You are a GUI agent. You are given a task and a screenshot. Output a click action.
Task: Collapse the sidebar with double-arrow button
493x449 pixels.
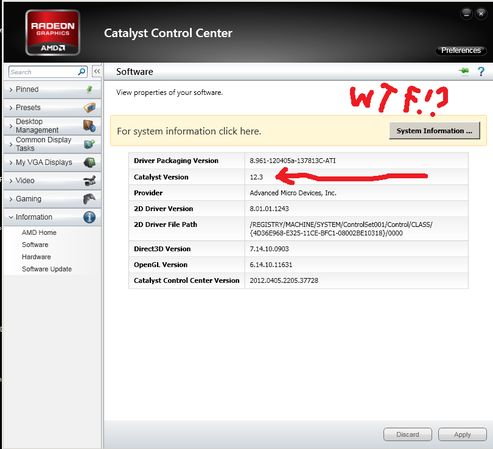pos(97,71)
